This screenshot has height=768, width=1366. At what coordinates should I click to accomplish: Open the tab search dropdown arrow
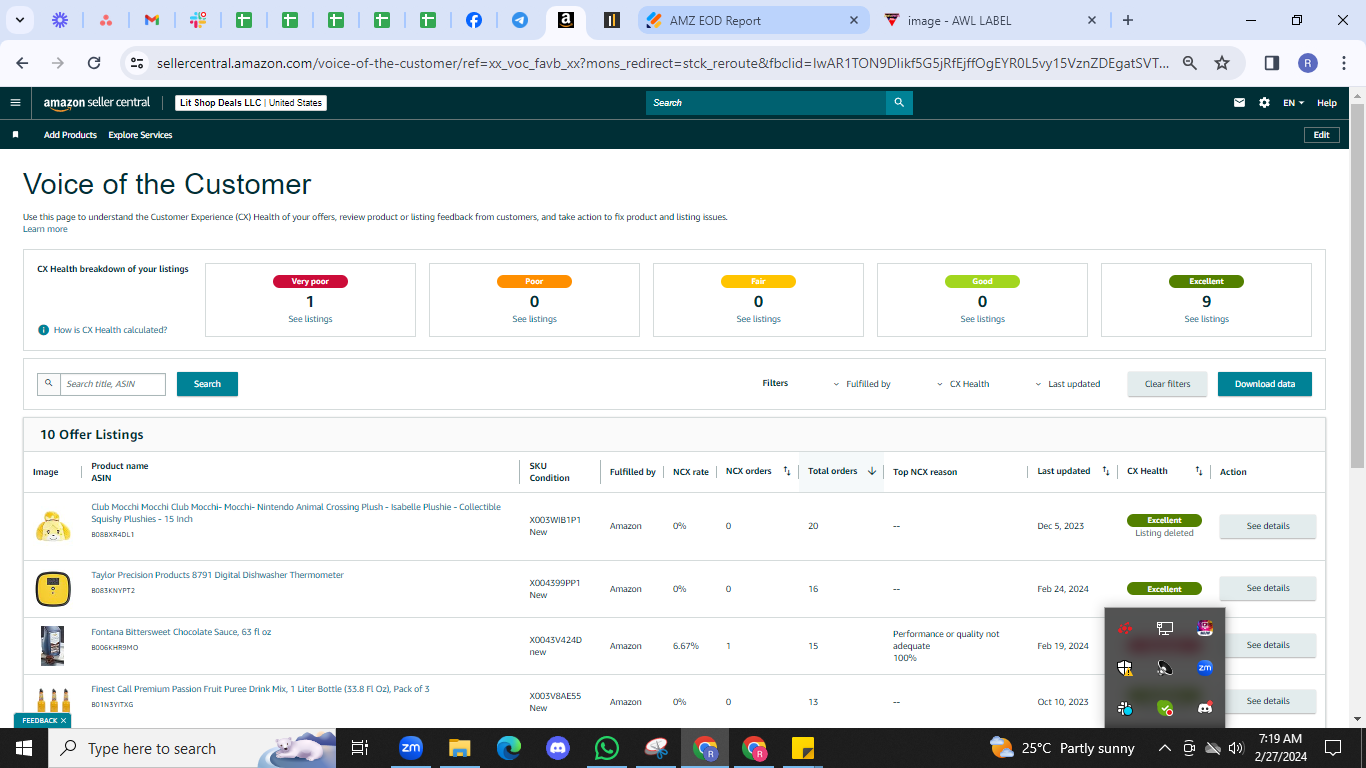tap(21, 20)
